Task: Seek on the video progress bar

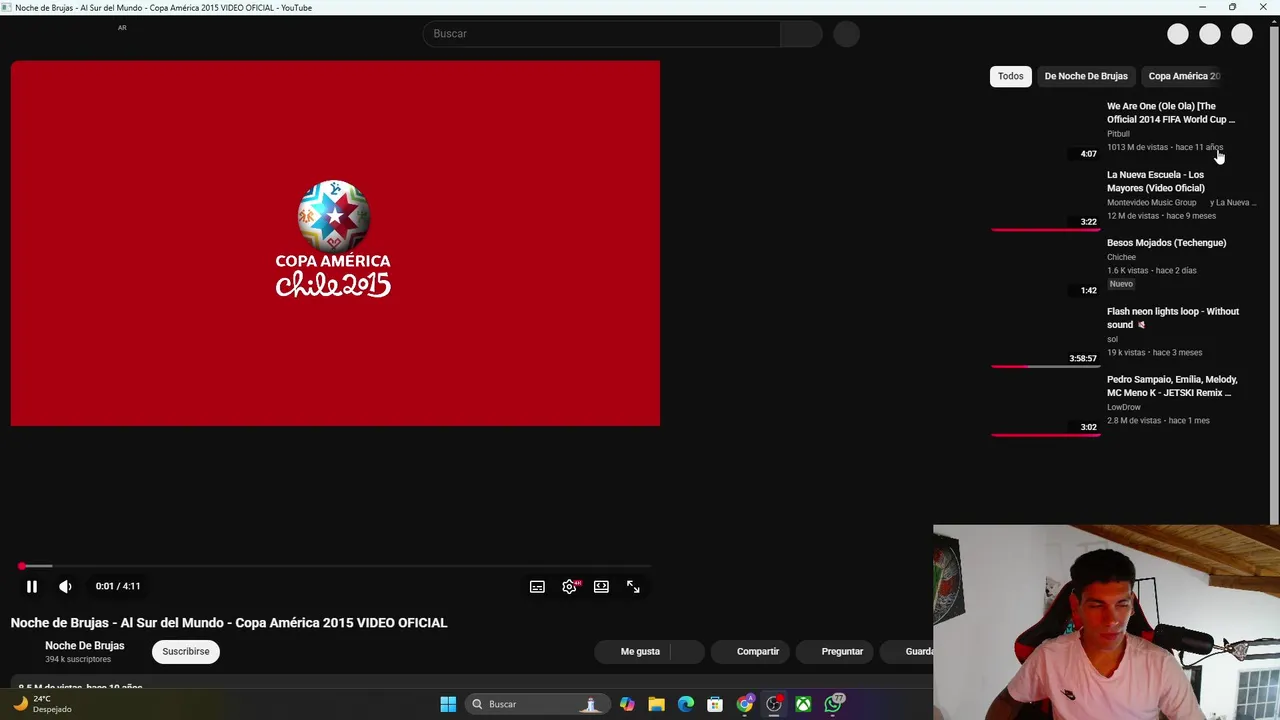Action: [x=335, y=566]
